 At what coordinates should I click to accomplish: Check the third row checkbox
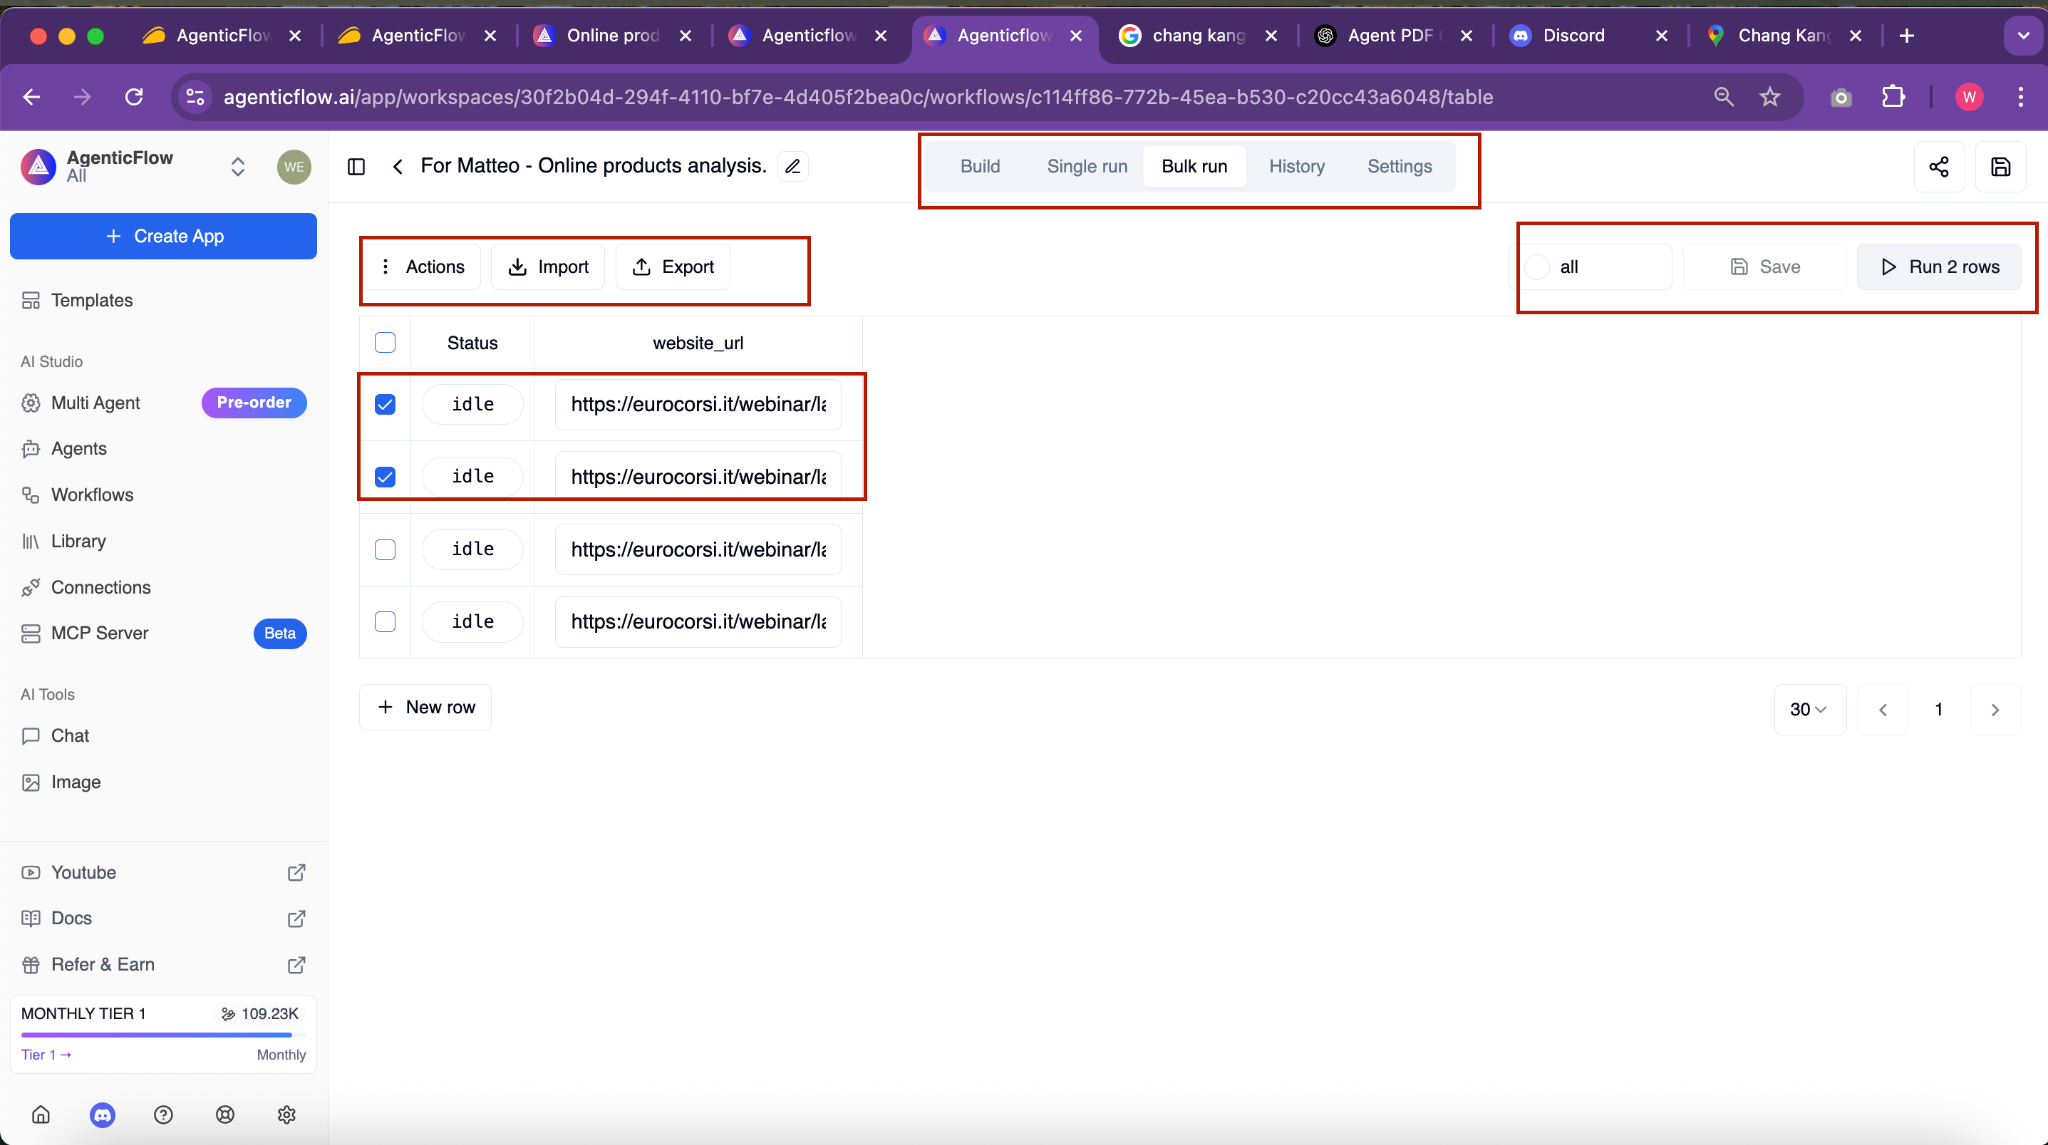point(385,549)
